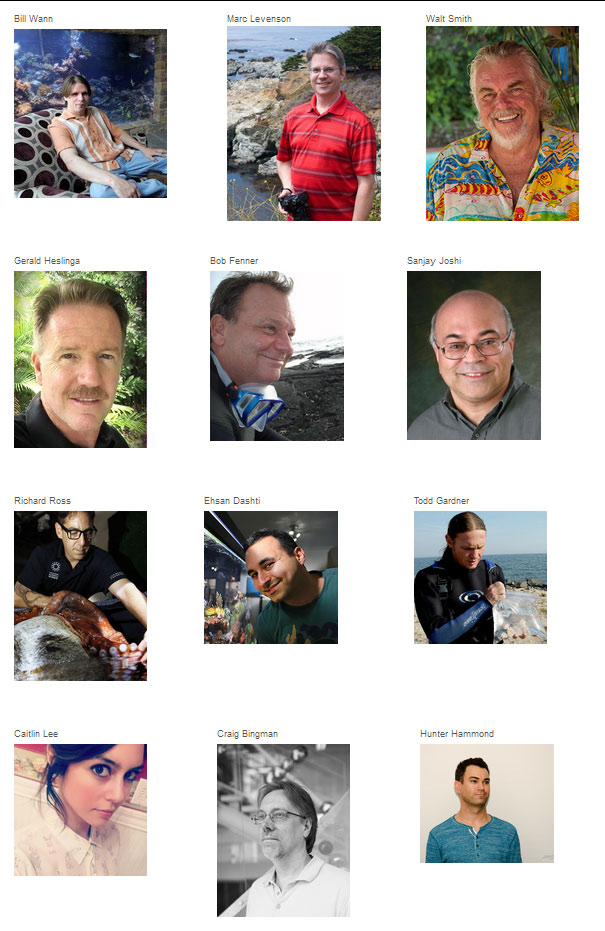605x931 pixels.
Task: Open the photo under Gerald Heslinga
Action: 80,359
